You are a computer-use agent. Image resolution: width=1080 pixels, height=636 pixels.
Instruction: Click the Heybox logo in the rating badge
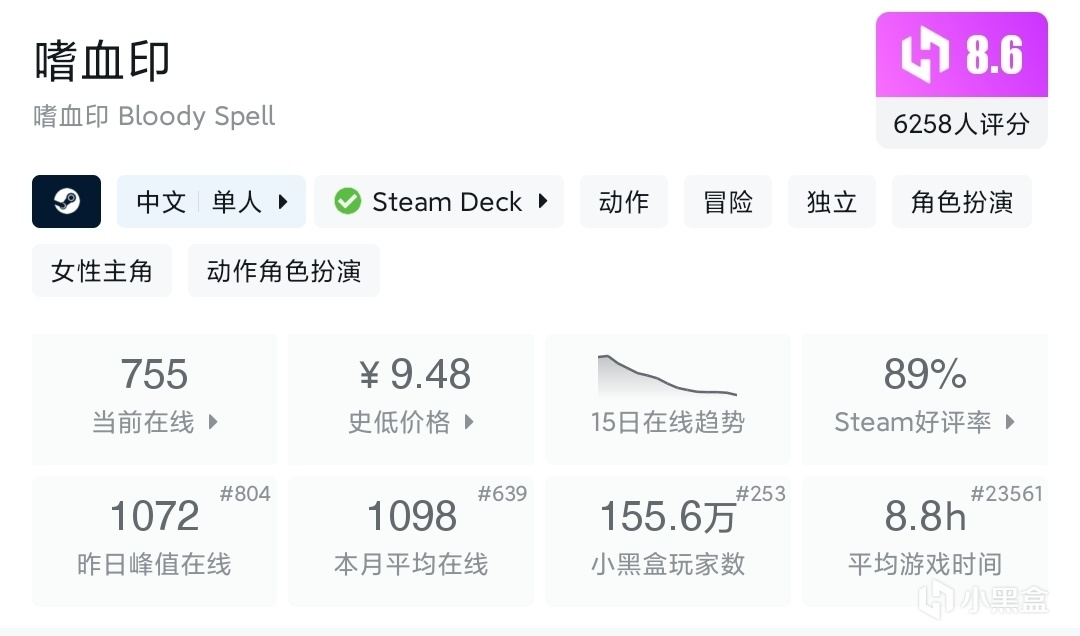[x=923, y=55]
